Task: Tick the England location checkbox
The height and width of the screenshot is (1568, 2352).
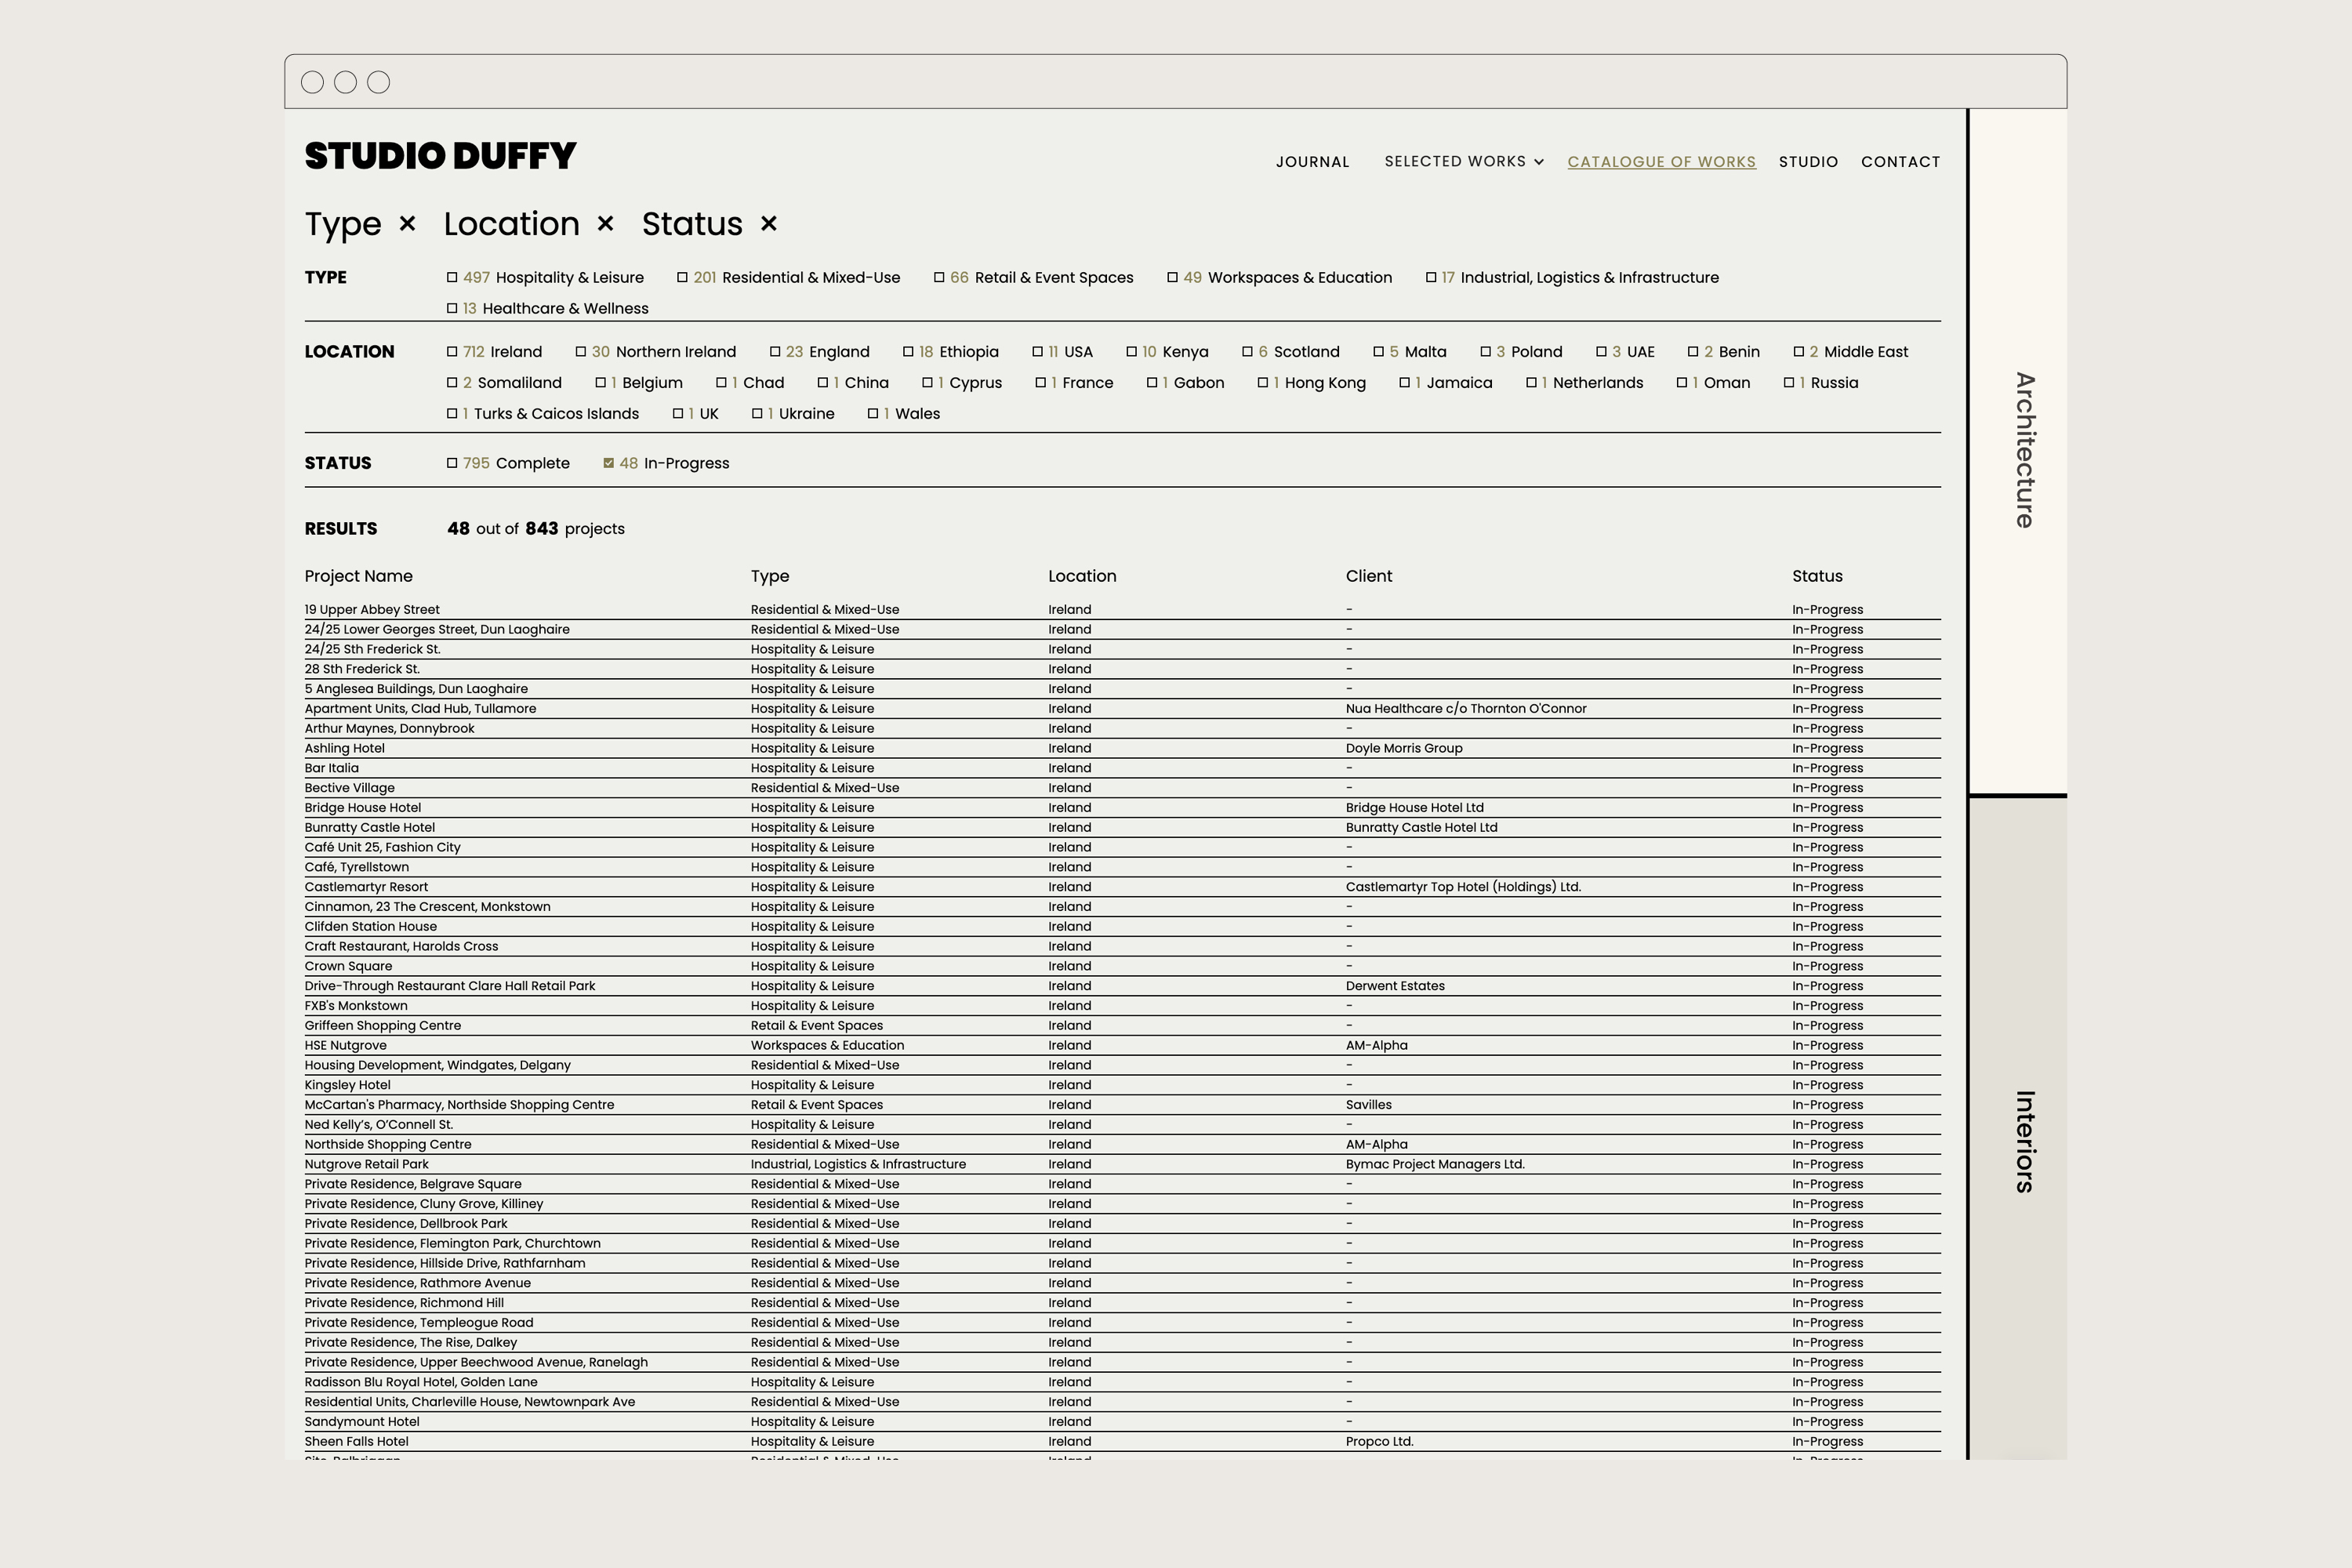Action: pyautogui.click(x=775, y=352)
